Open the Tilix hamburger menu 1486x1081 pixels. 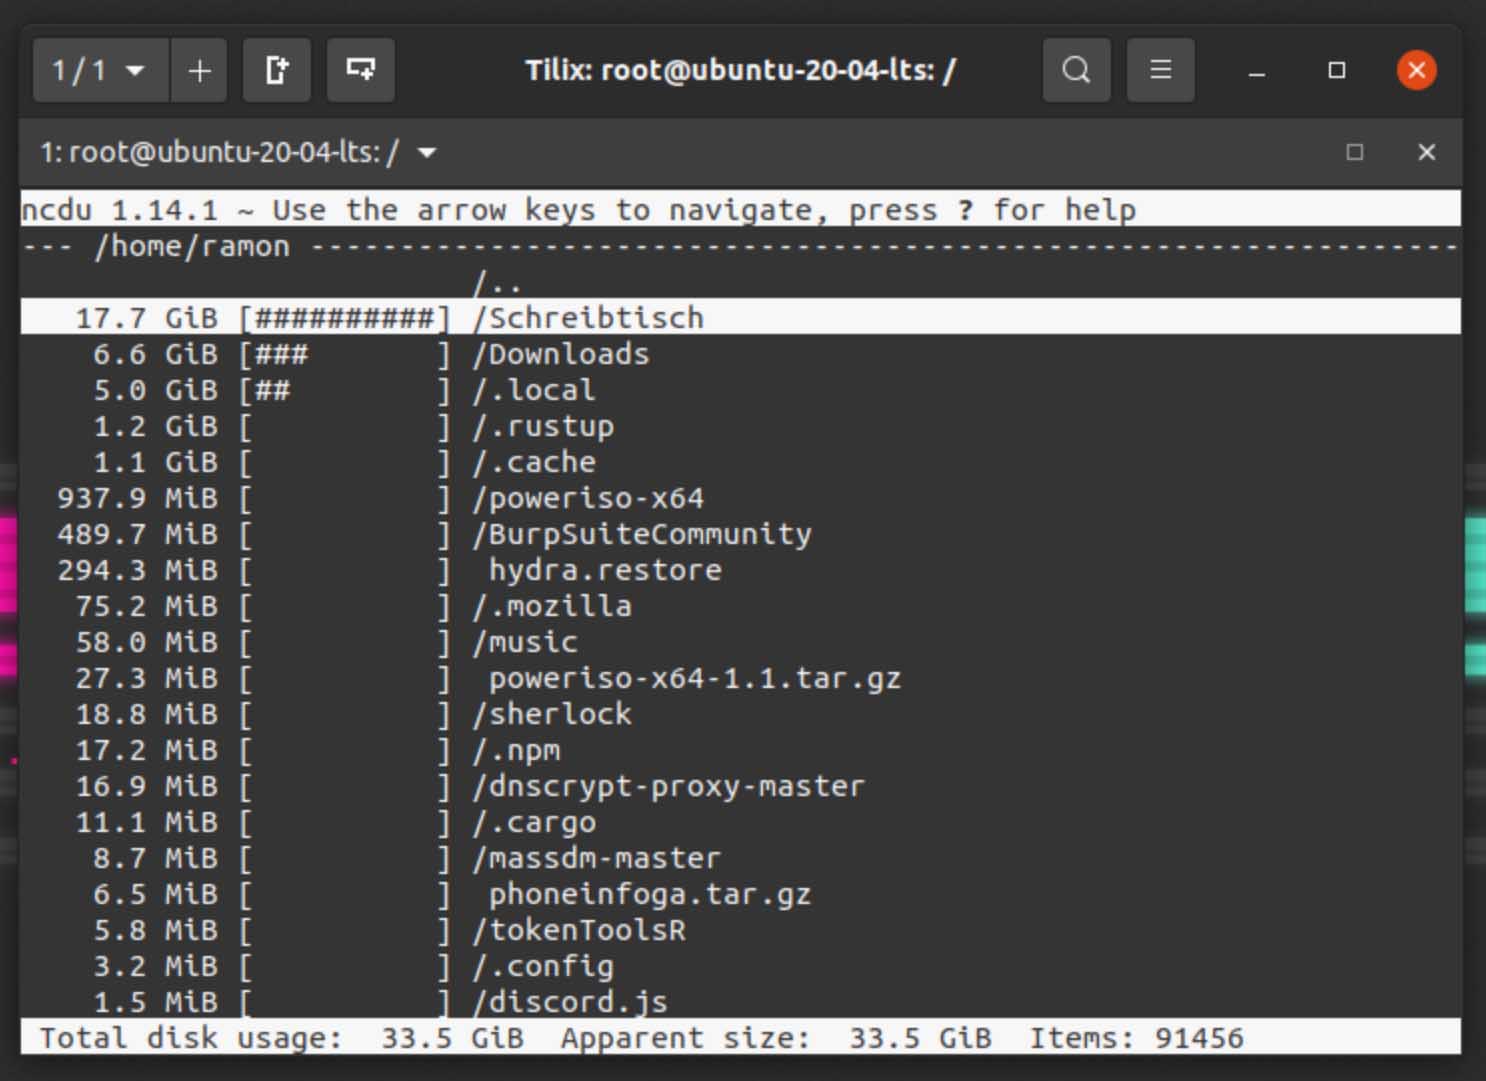click(x=1160, y=70)
